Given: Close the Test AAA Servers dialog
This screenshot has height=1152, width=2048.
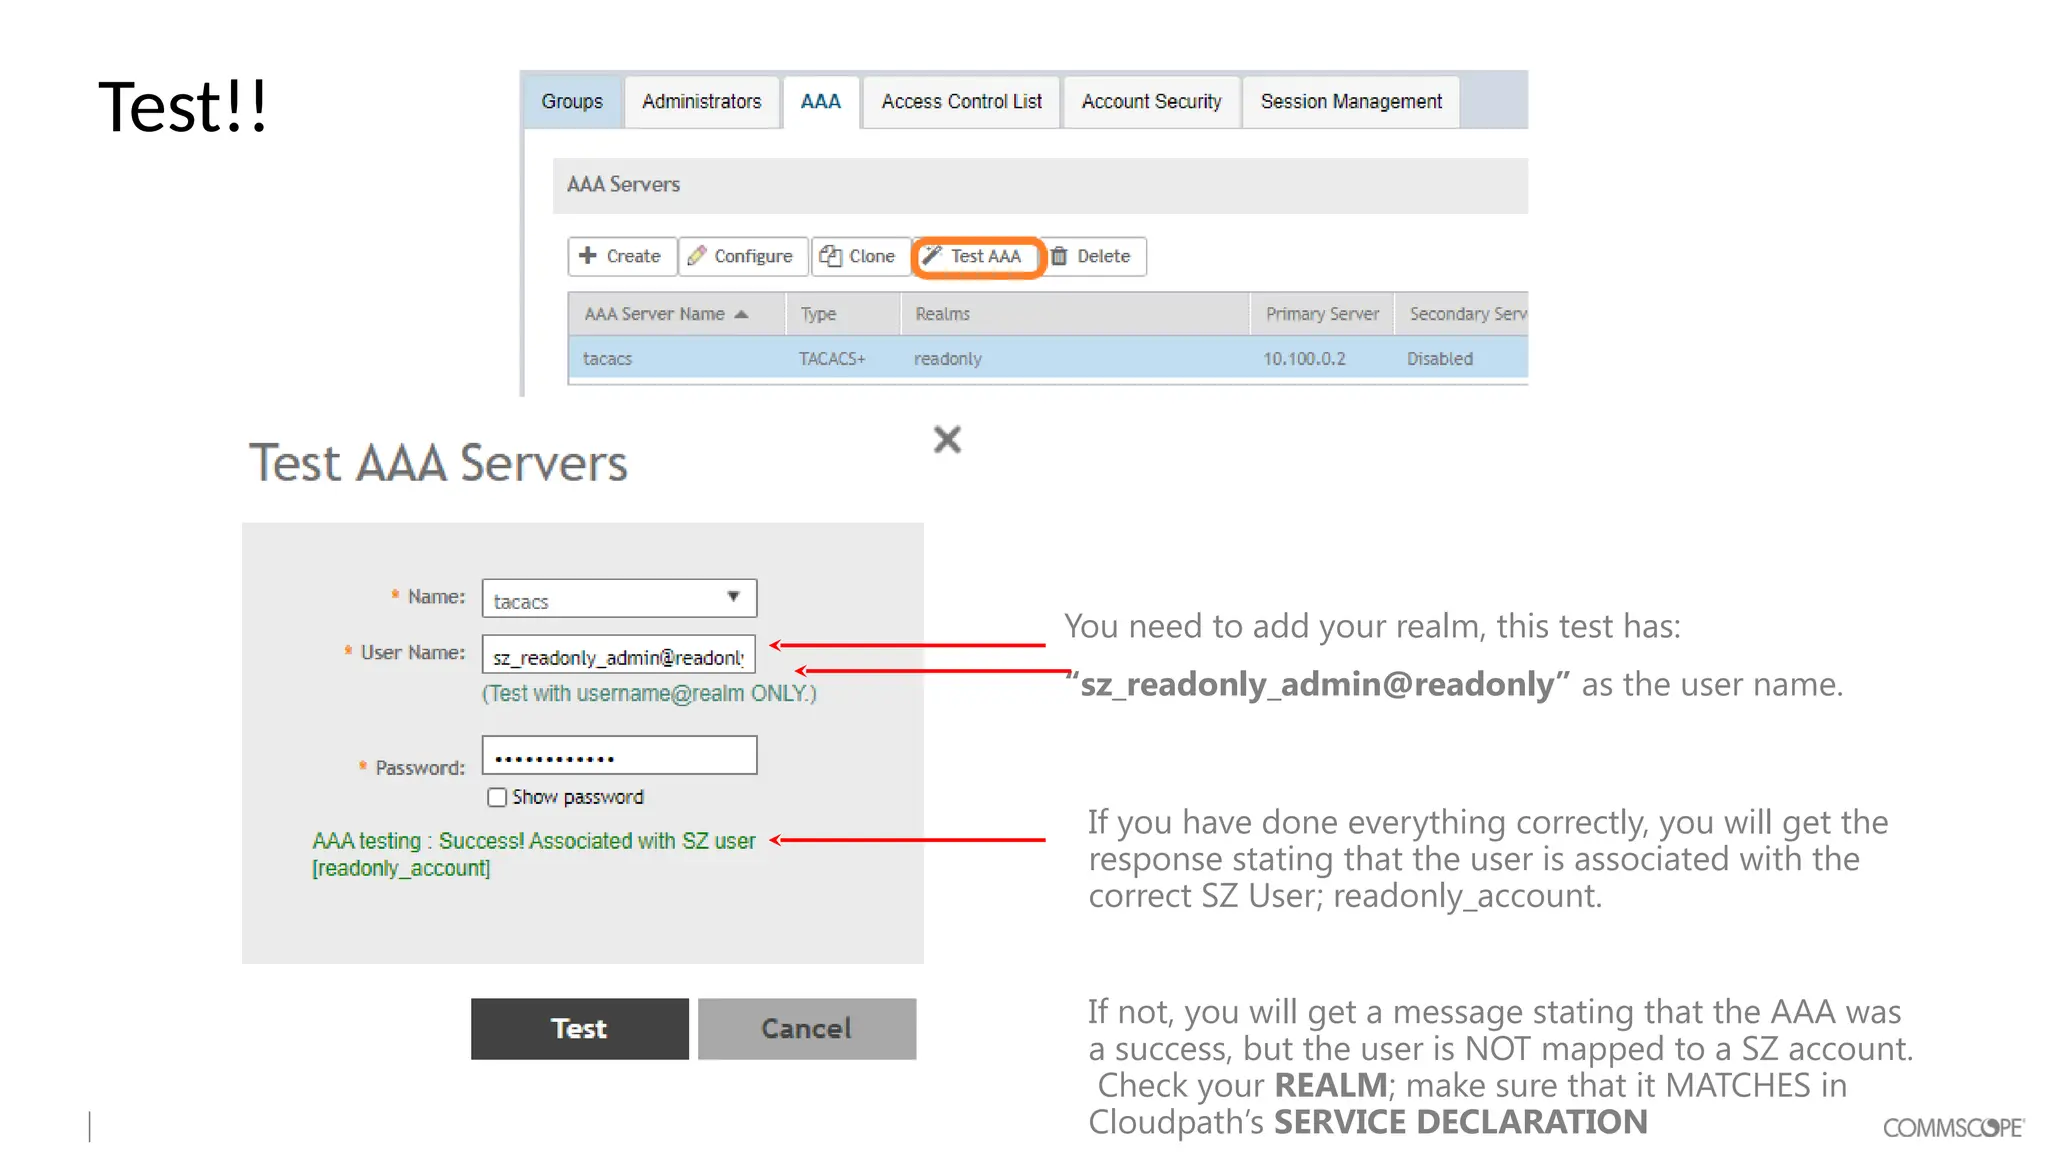Looking at the screenshot, I should pyautogui.click(x=947, y=439).
